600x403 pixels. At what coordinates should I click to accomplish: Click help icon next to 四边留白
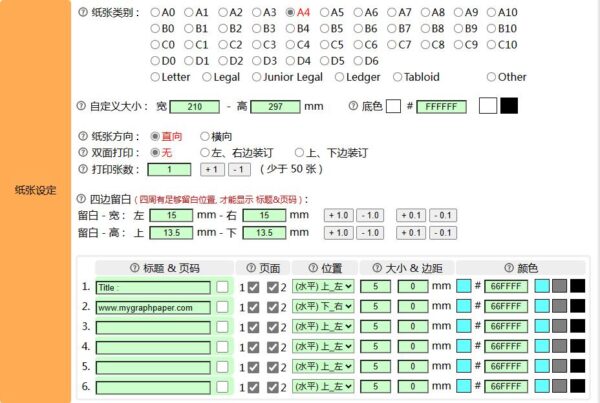(82, 198)
